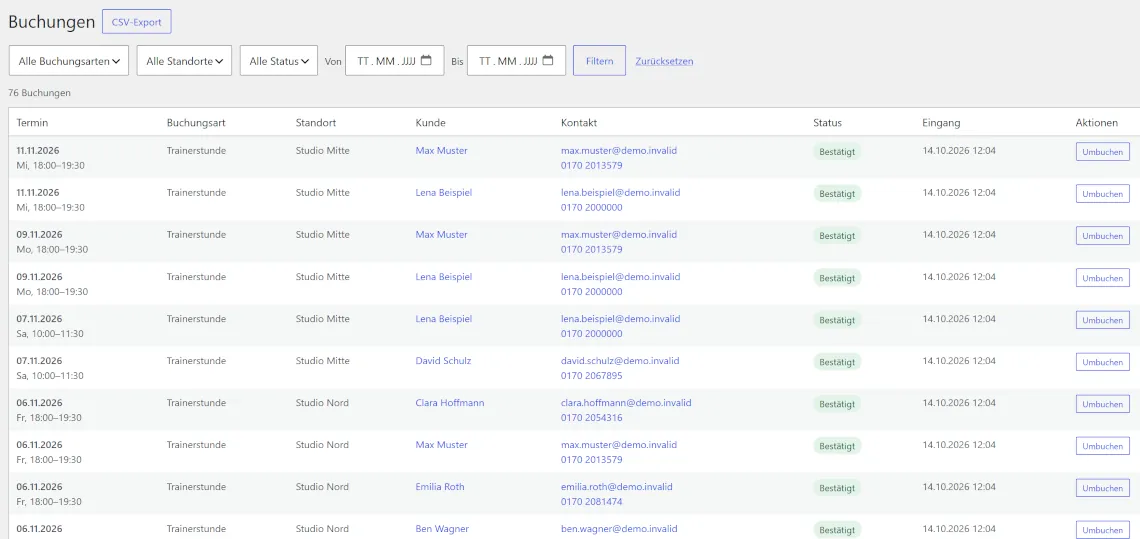Click the CSV-Export button
The height and width of the screenshot is (539, 1140).
pyautogui.click(x=137, y=22)
